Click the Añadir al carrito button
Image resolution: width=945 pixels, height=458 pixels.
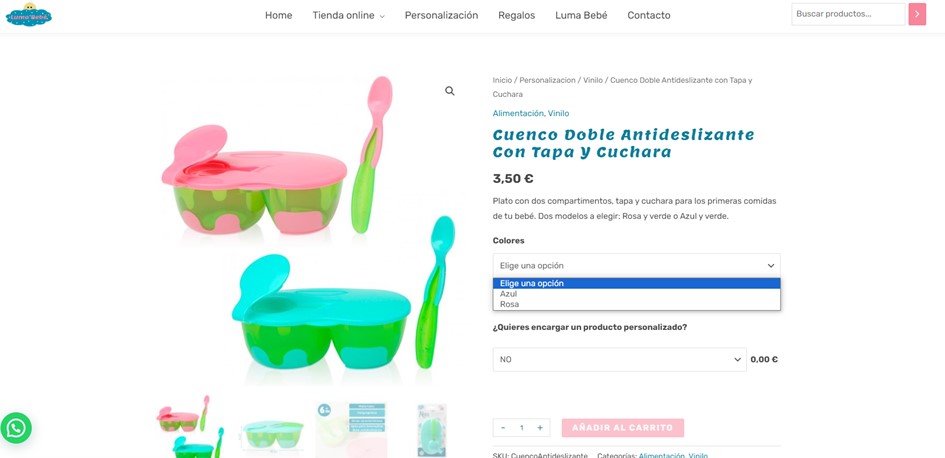coord(623,428)
